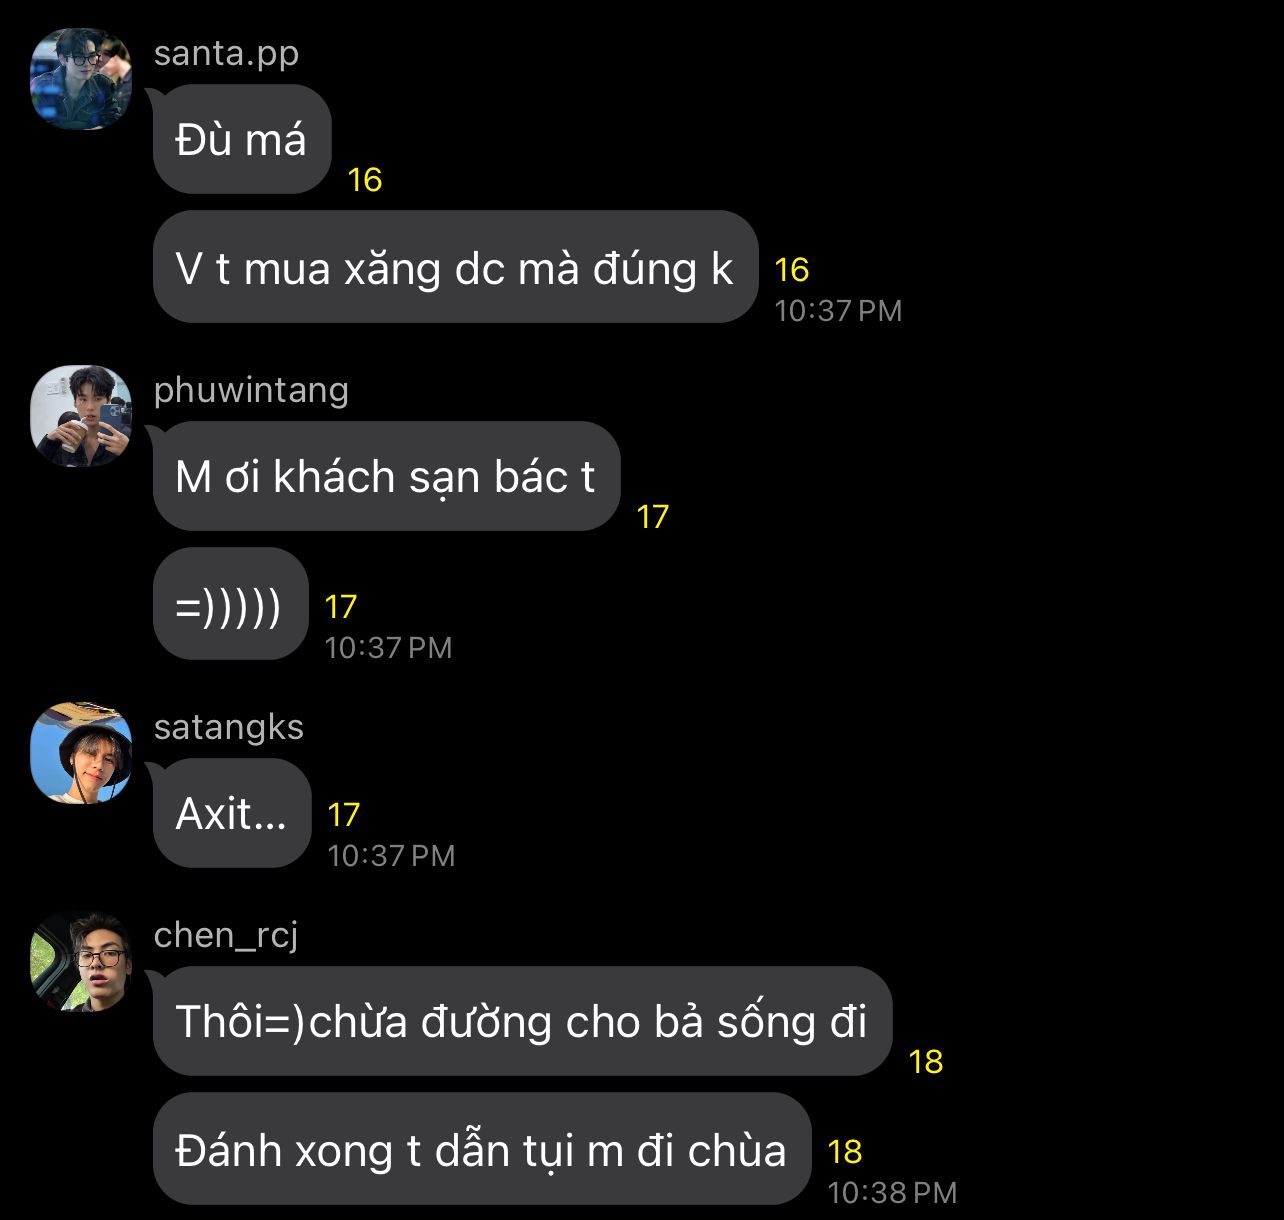The image size is (1284, 1220).
Task: Click the phuwintang username
Action: click(251, 390)
